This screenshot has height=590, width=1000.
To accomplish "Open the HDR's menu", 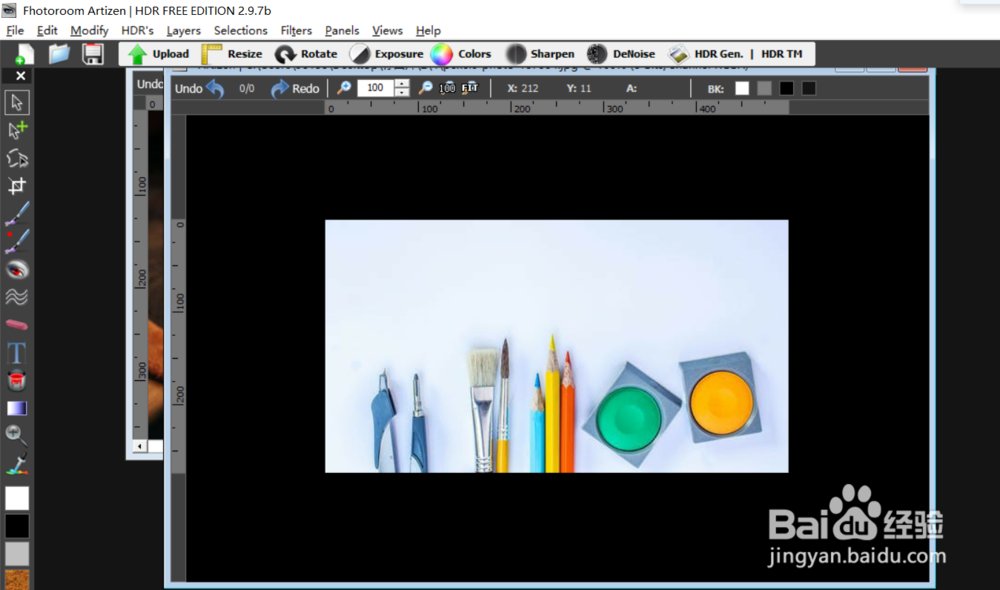I will 137,31.
